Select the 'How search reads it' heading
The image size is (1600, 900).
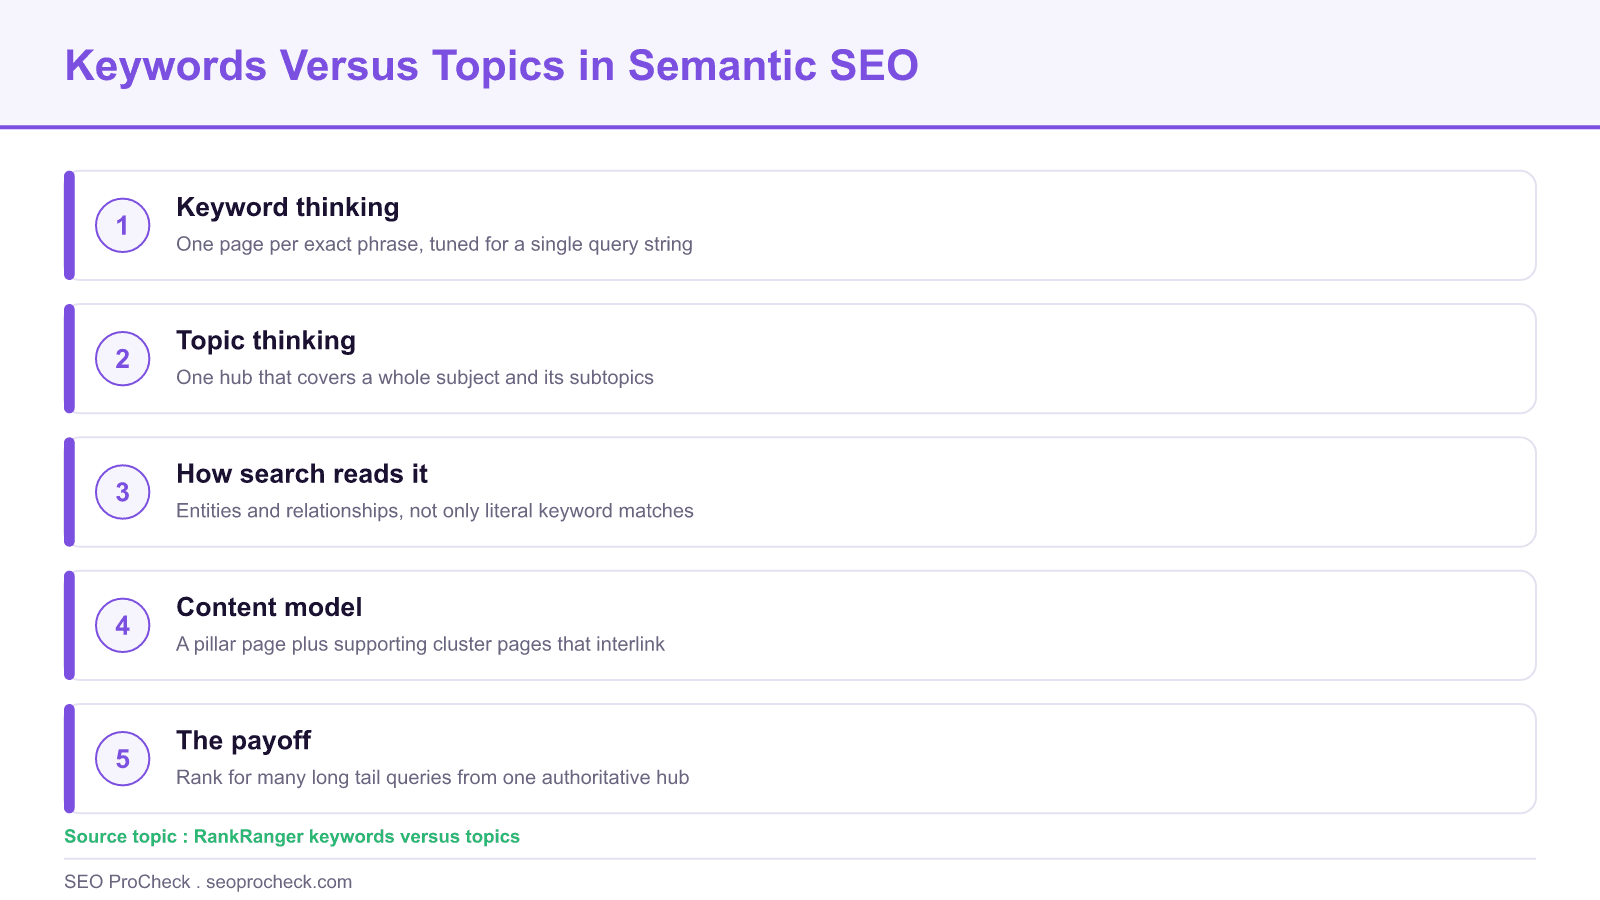pos(302,474)
